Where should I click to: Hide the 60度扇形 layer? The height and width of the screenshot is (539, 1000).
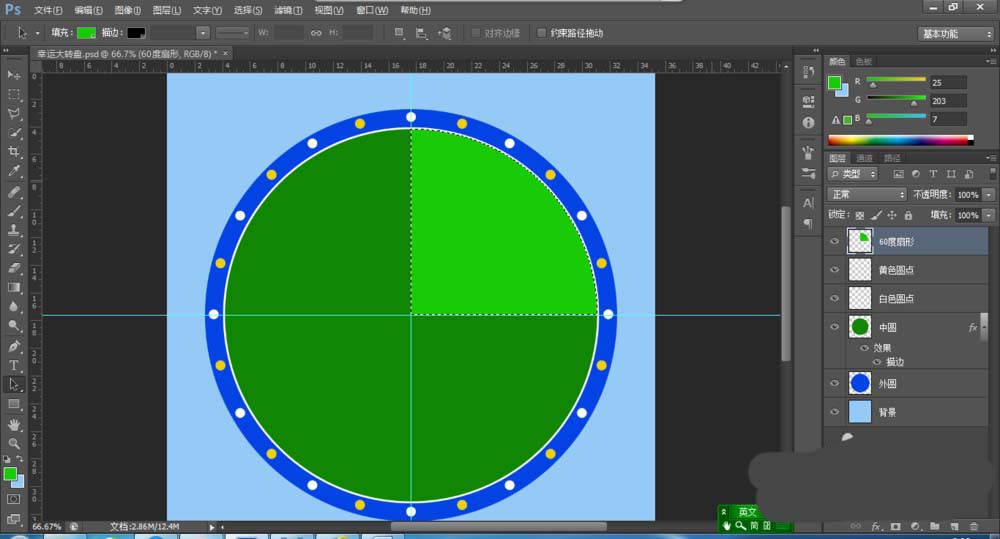click(x=834, y=241)
